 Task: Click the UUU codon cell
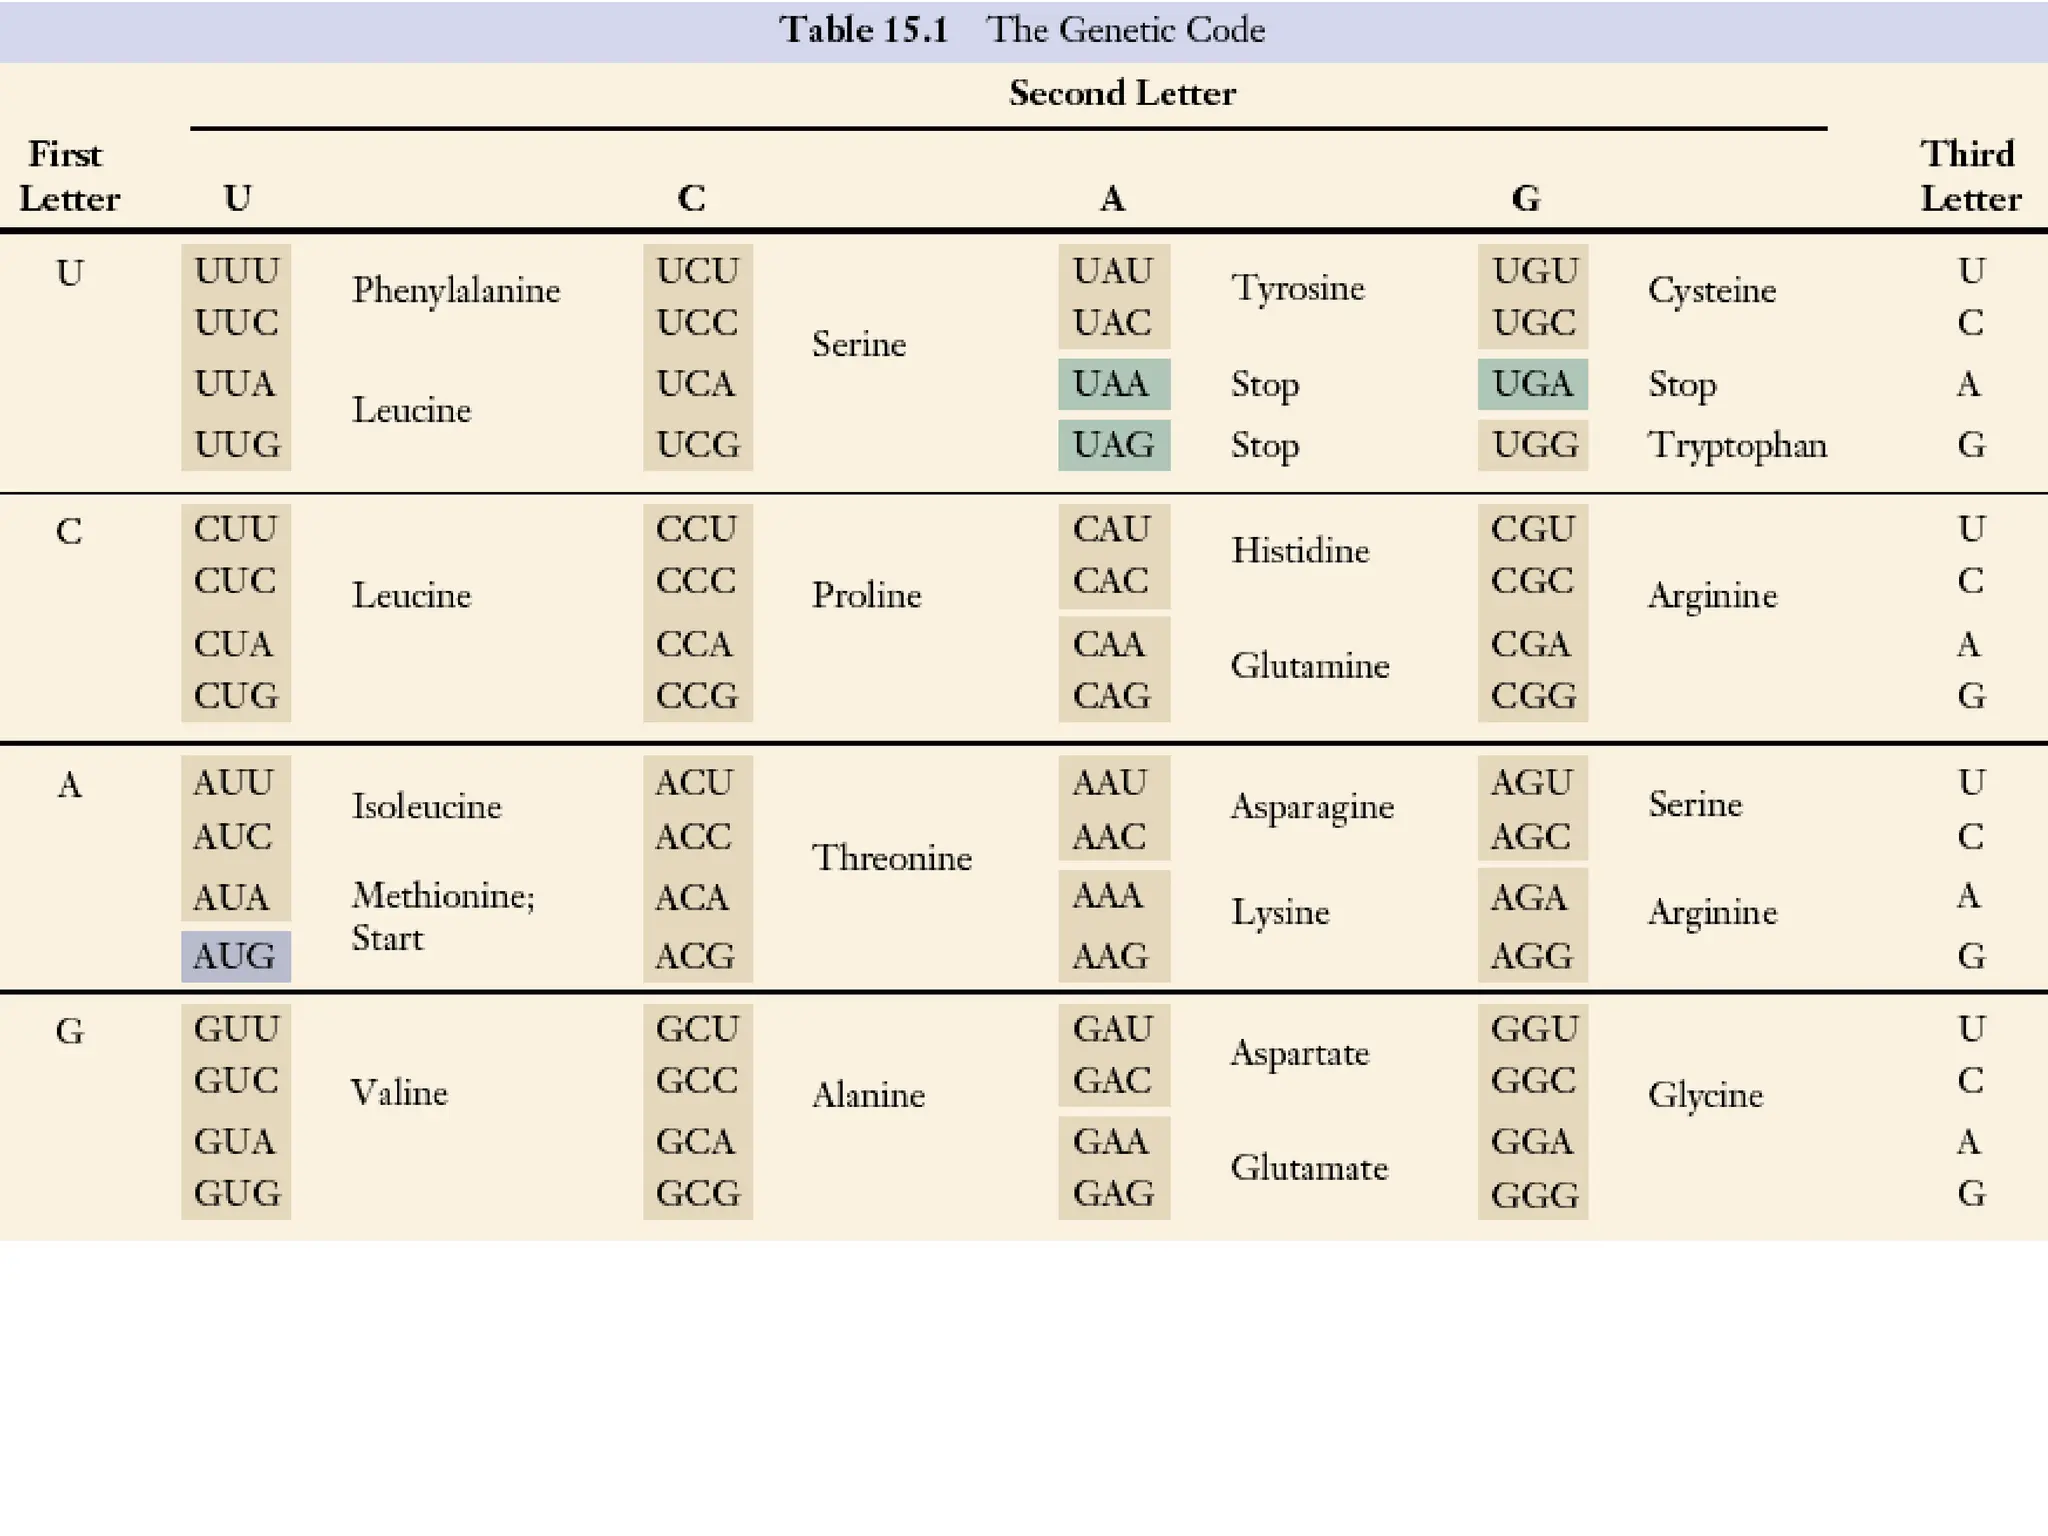click(x=236, y=271)
